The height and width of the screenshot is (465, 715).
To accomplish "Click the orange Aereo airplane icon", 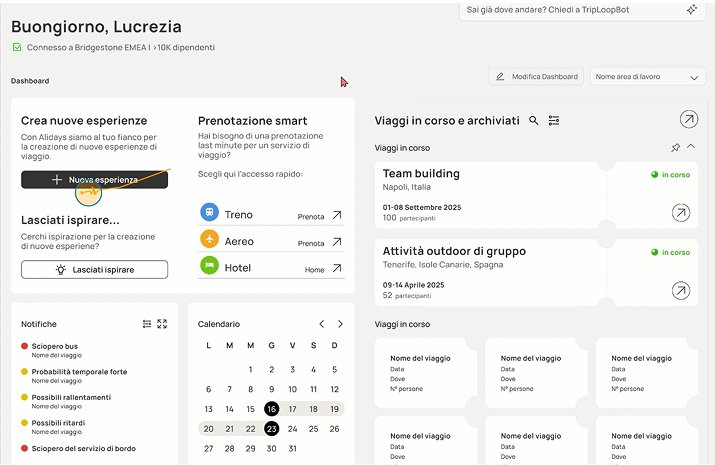I will tap(209, 239).
